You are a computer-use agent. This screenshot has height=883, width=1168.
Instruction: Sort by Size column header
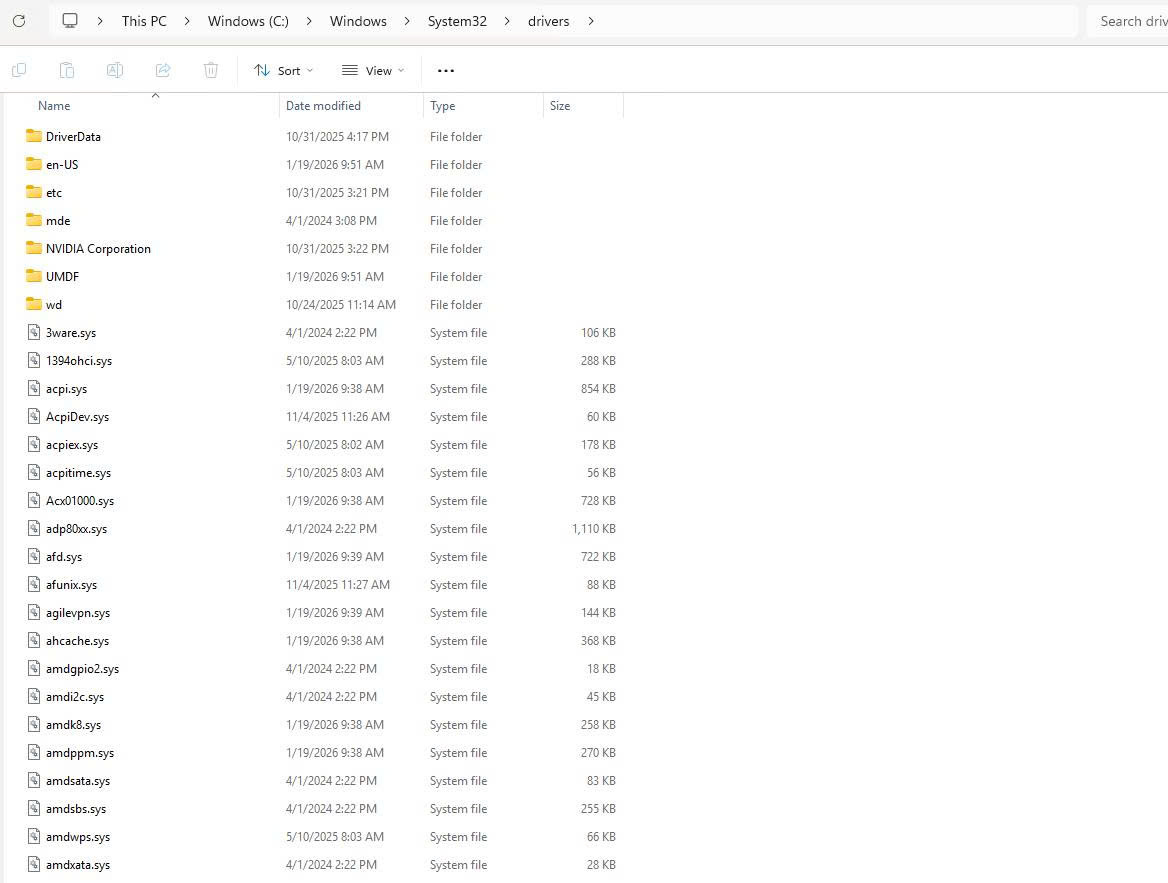pos(560,106)
